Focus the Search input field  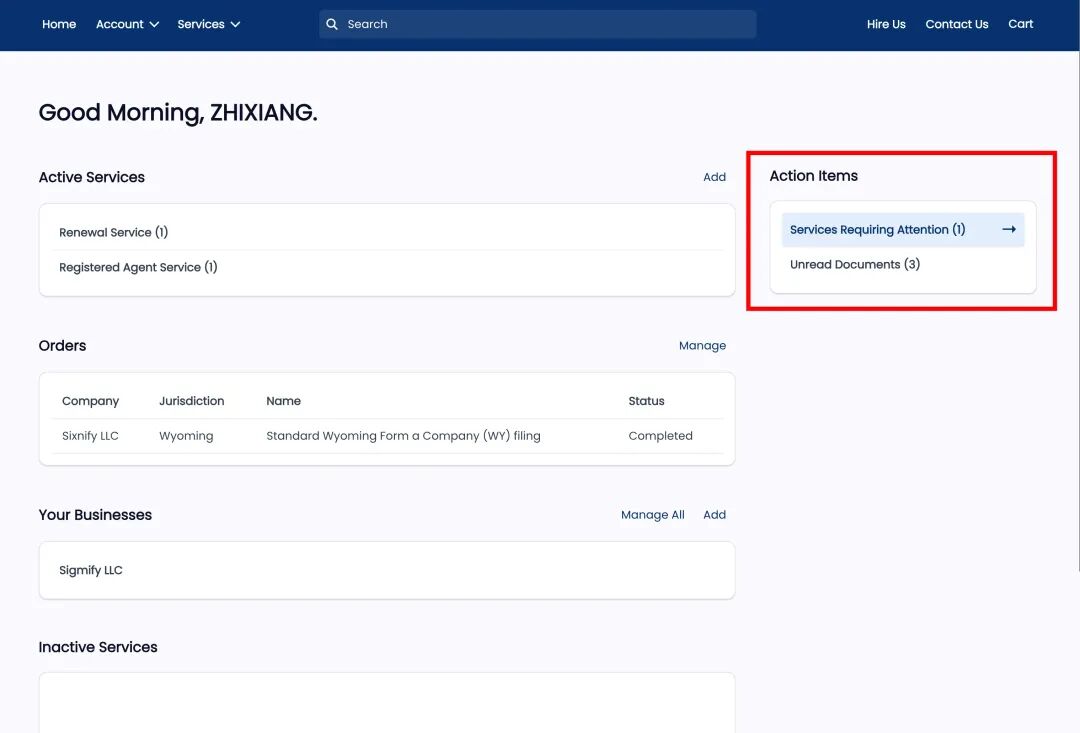point(545,24)
